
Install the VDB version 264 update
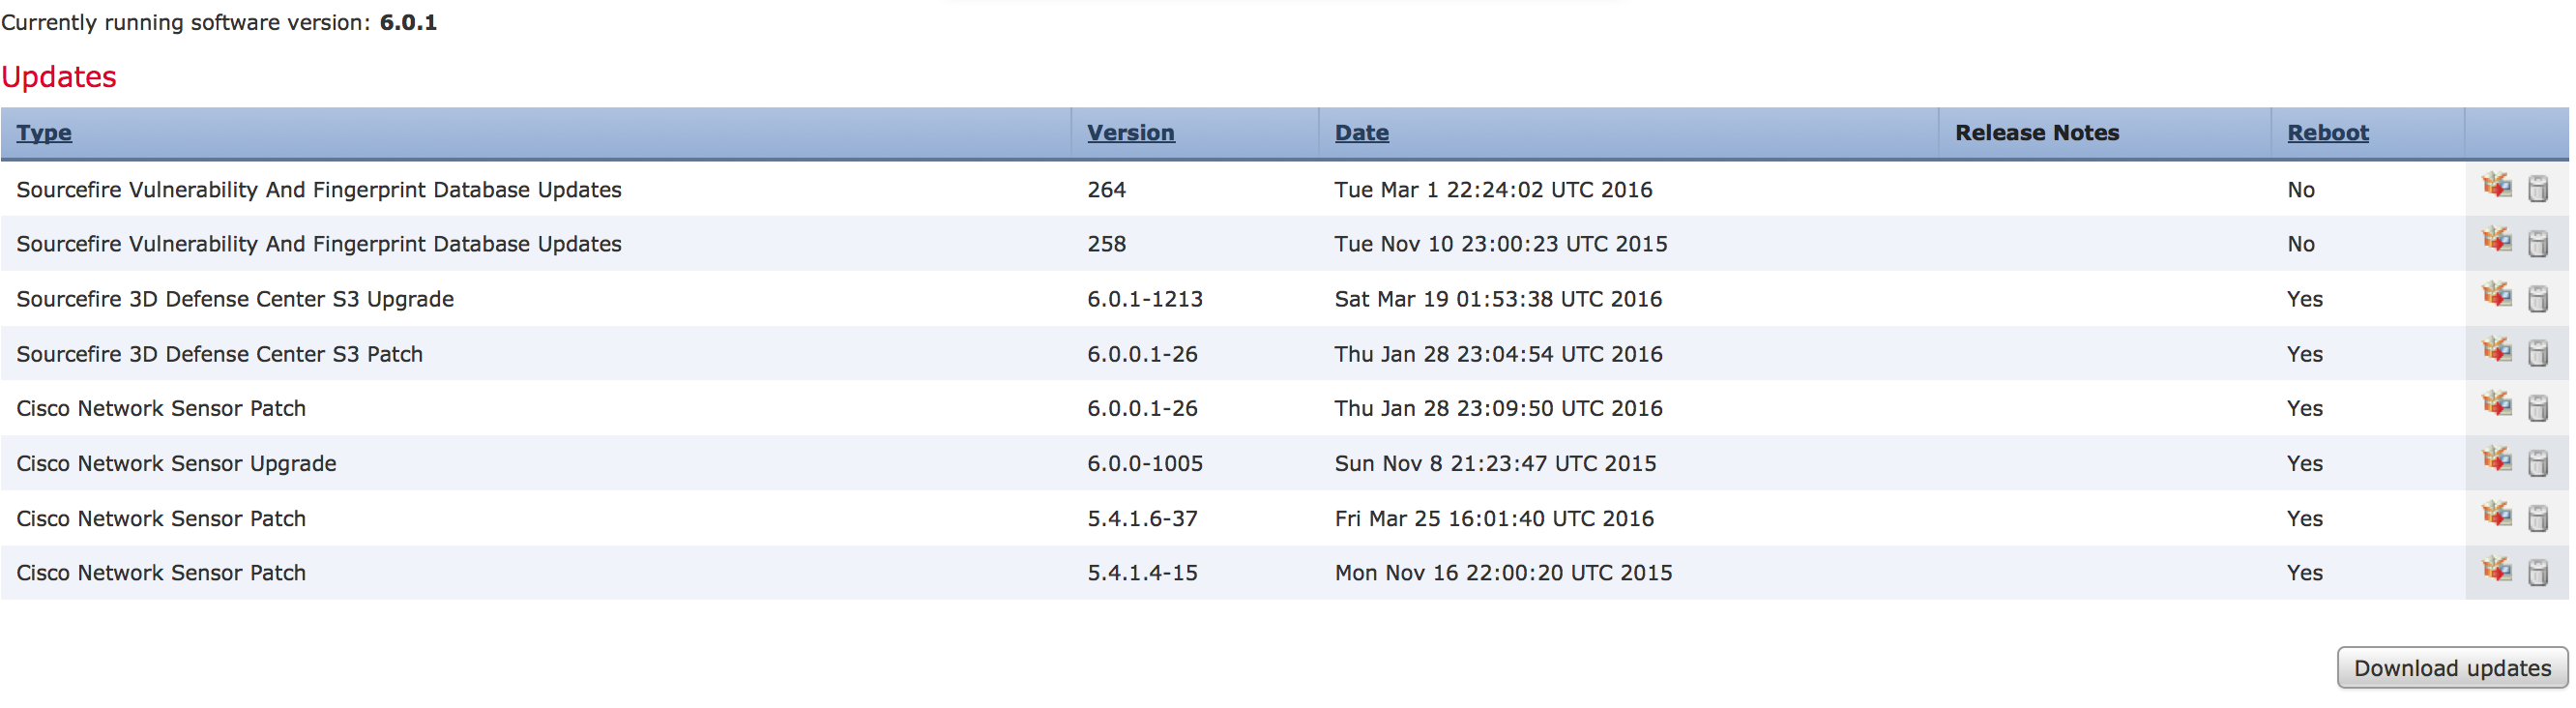coord(2496,186)
